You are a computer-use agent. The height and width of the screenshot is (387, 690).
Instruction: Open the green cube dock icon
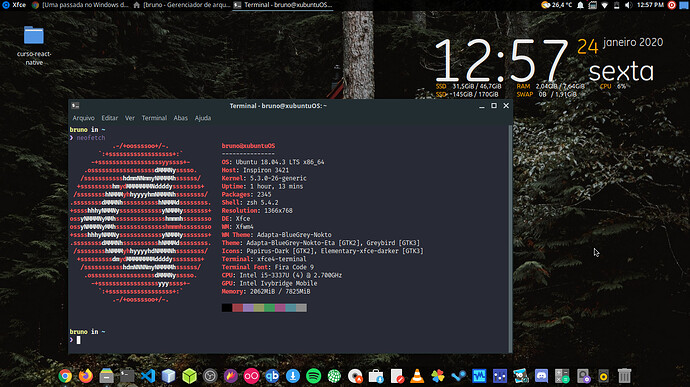point(189,376)
